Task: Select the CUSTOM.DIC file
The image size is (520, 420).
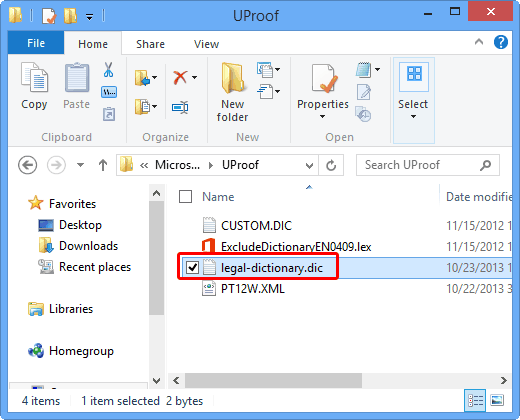Action: click(256, 226)
